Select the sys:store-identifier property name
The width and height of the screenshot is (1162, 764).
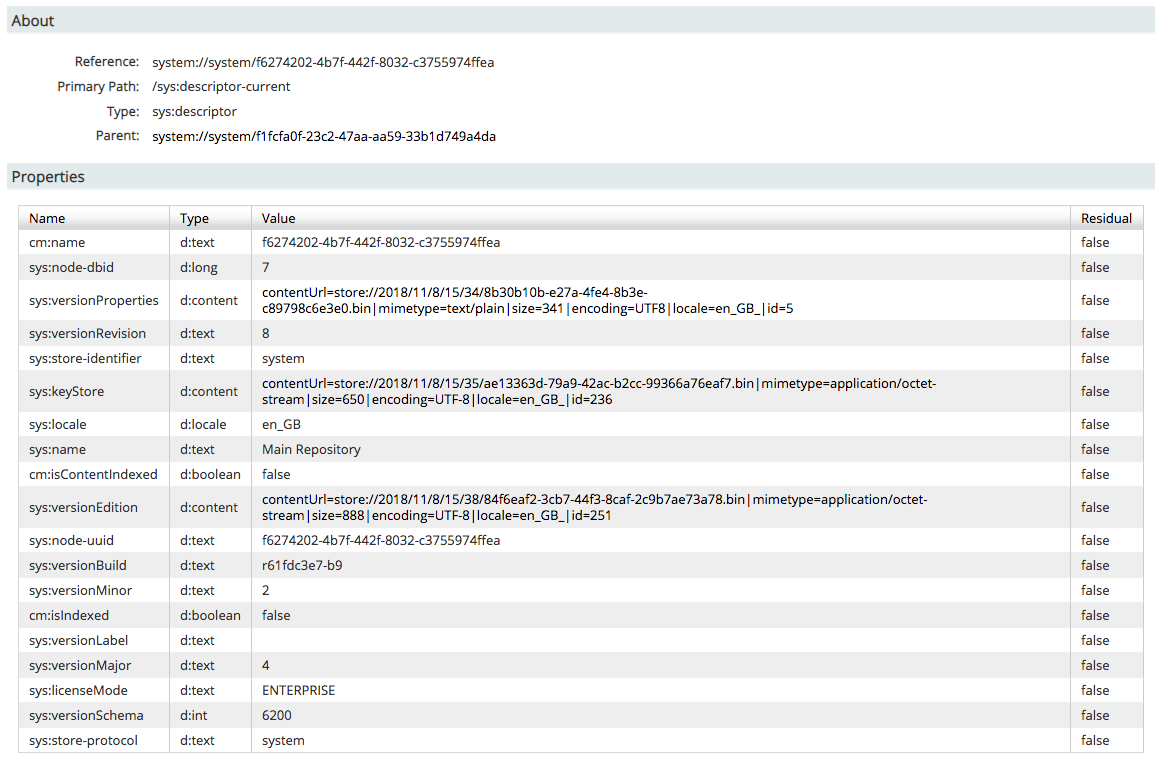(x=85, y=359)
